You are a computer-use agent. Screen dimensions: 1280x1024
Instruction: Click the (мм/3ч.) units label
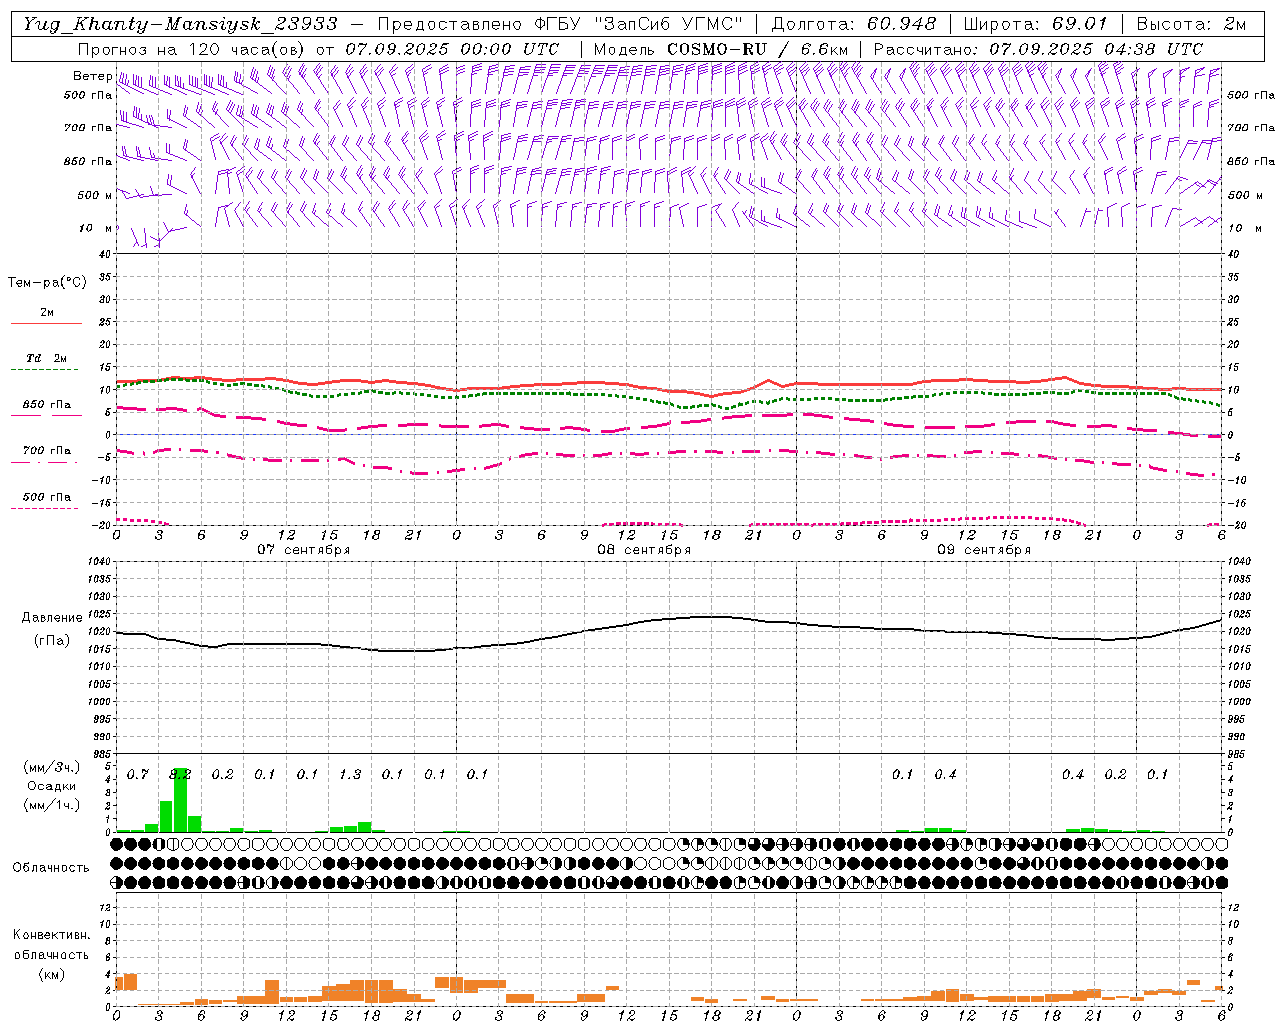click(x=52, y=767)
